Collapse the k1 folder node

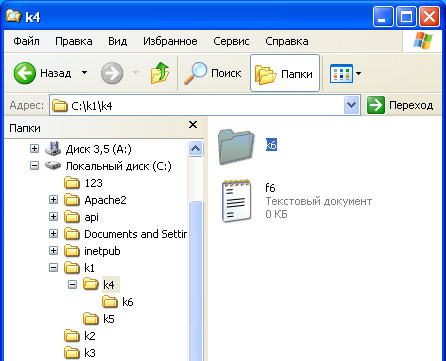[53, 267]
